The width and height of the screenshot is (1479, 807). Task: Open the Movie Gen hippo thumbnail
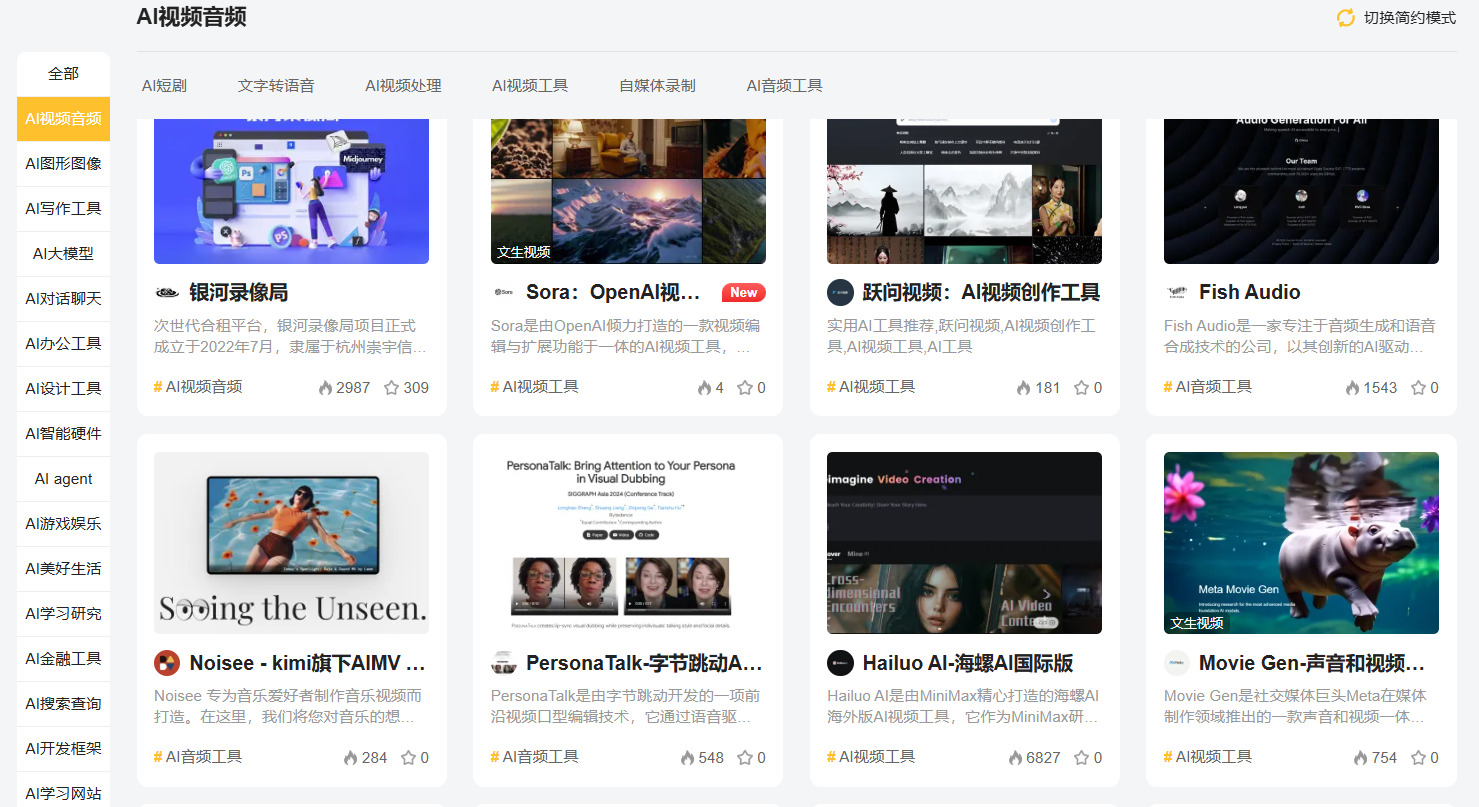1301,543
